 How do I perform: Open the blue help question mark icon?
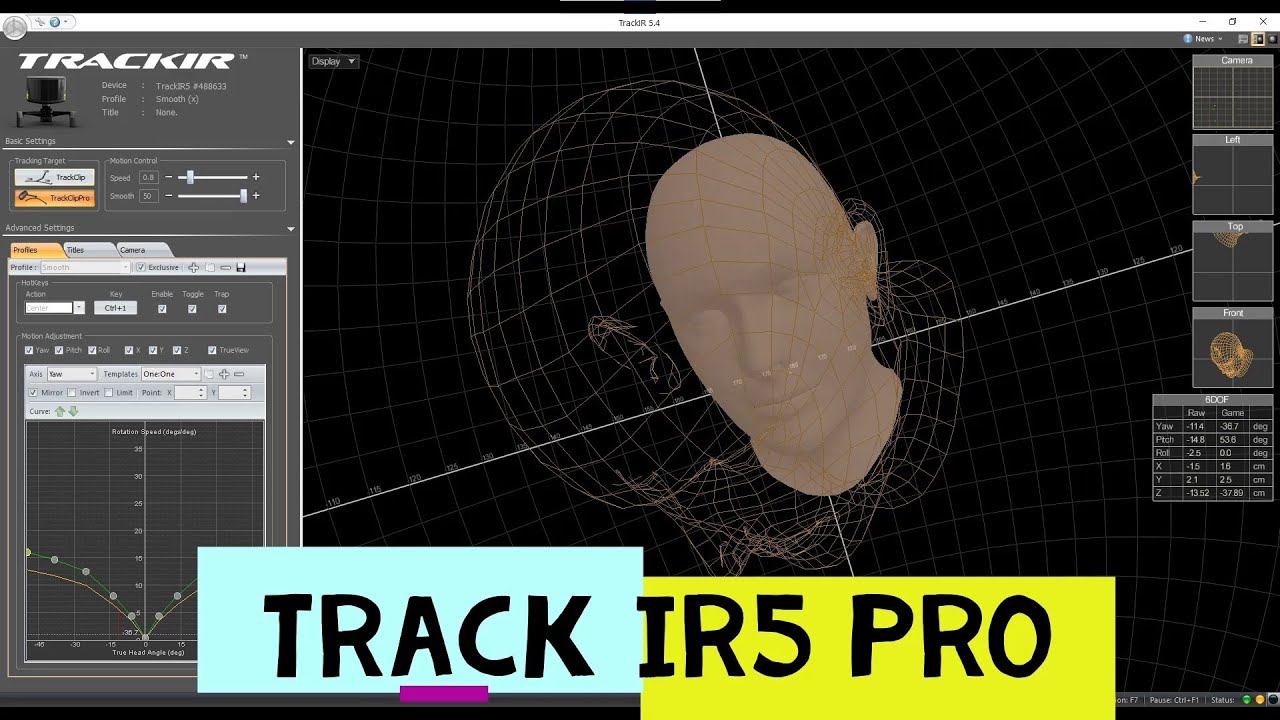(54, 22)
